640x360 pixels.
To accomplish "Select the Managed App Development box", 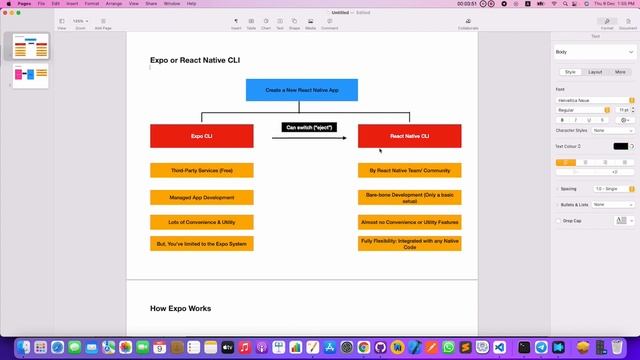I will tap(202, 198).
